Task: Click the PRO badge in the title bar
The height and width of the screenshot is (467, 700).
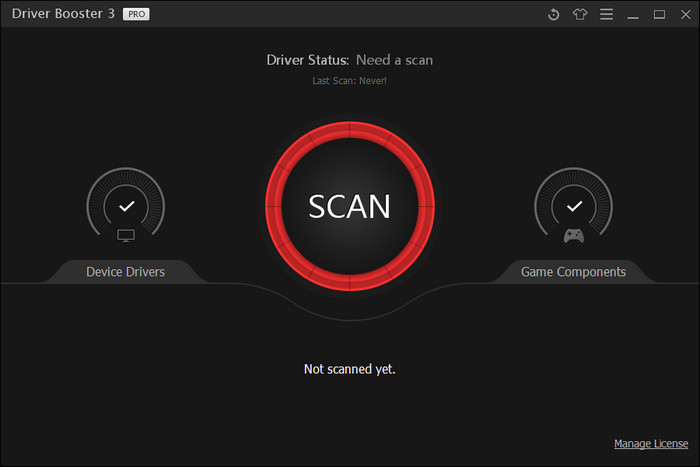Action: [x=136, y=14]
